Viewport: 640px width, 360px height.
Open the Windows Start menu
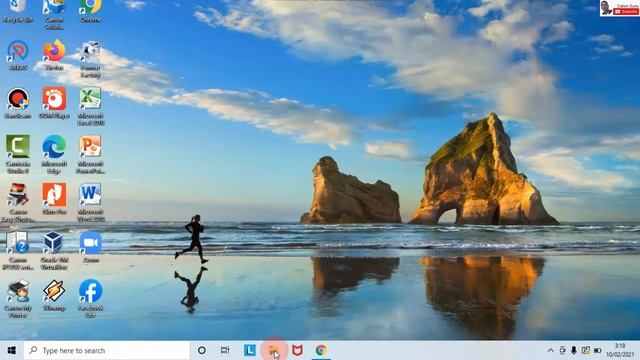[12, 350]
